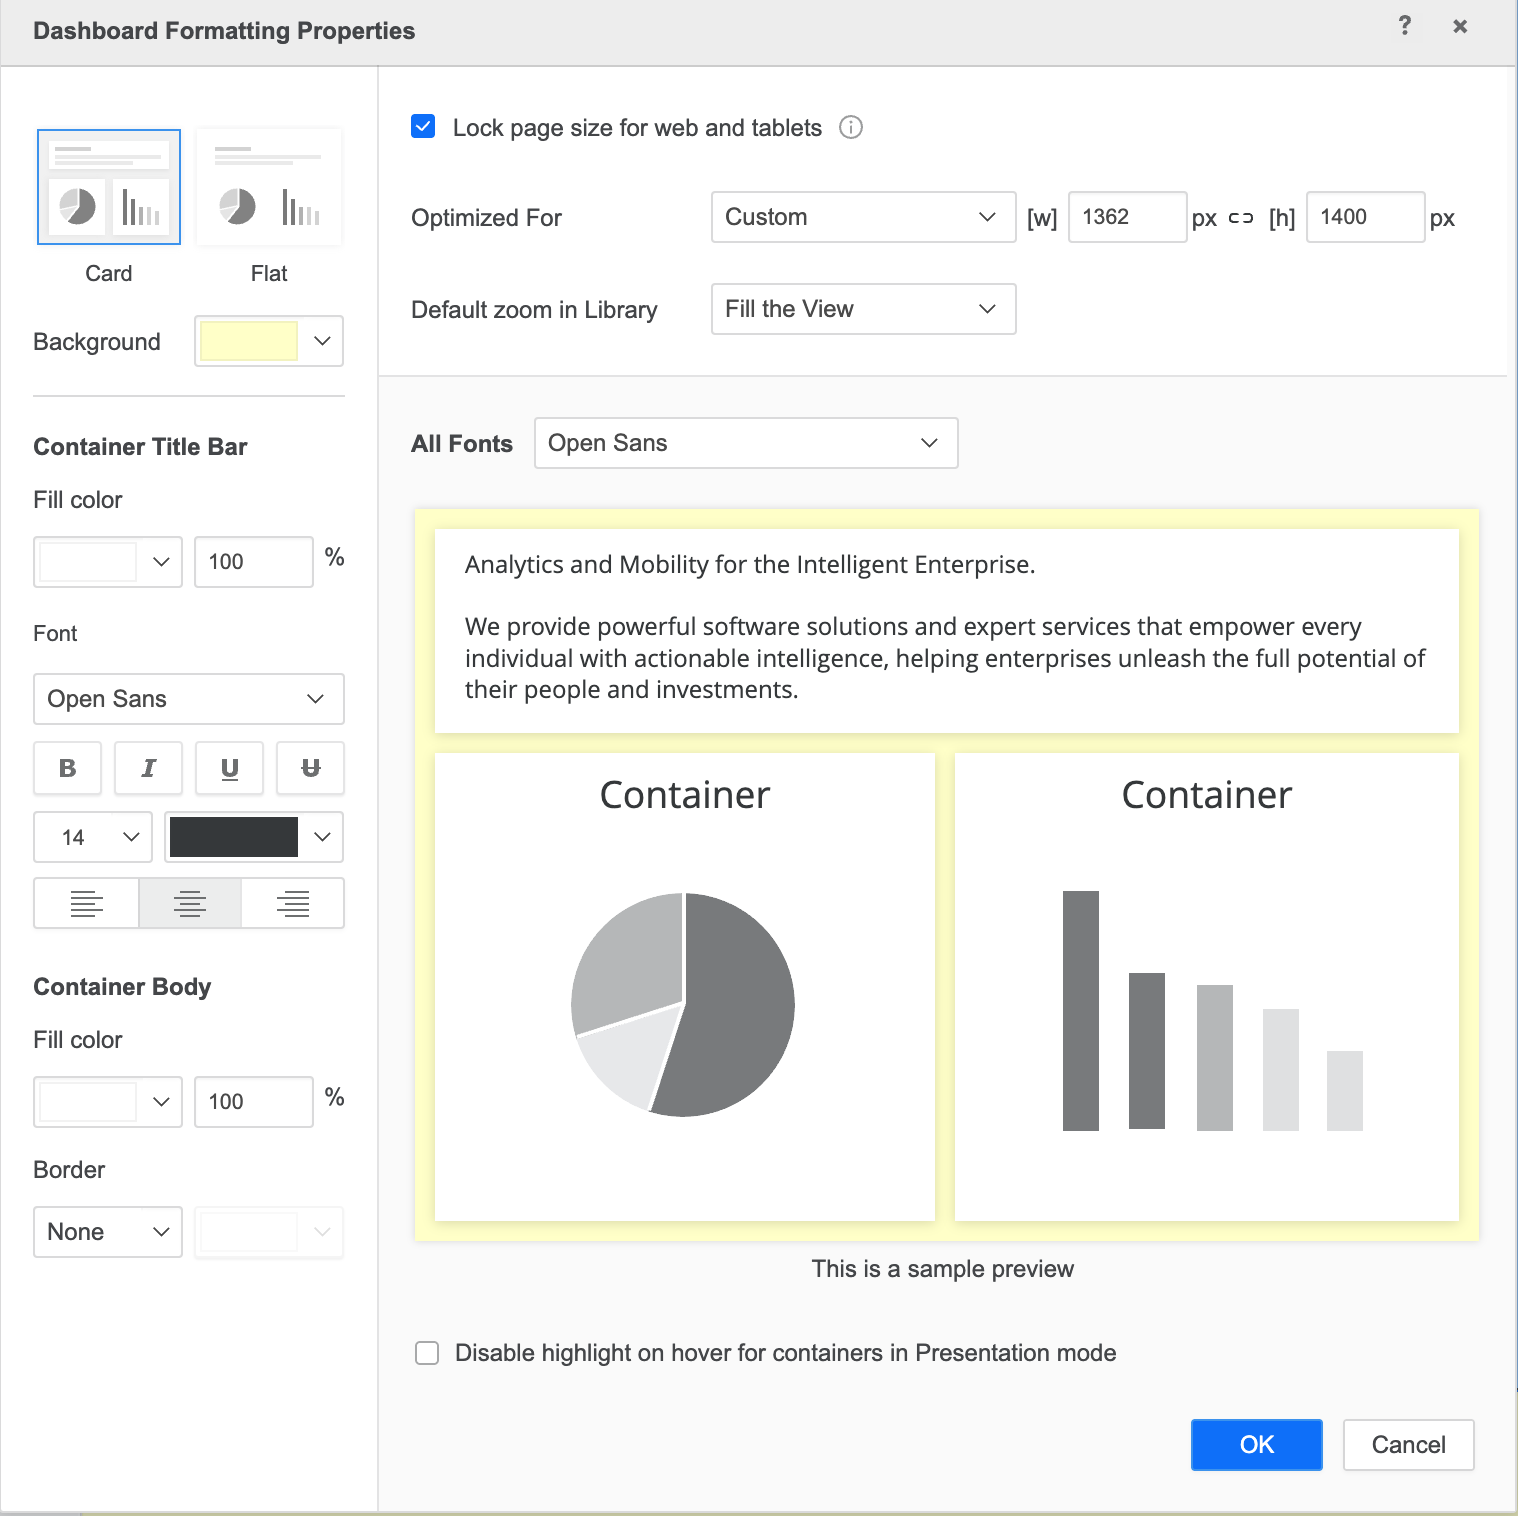Open the Optimized For dropdown
This screenshot has height=1516, width=1518.
coord(863,217)
